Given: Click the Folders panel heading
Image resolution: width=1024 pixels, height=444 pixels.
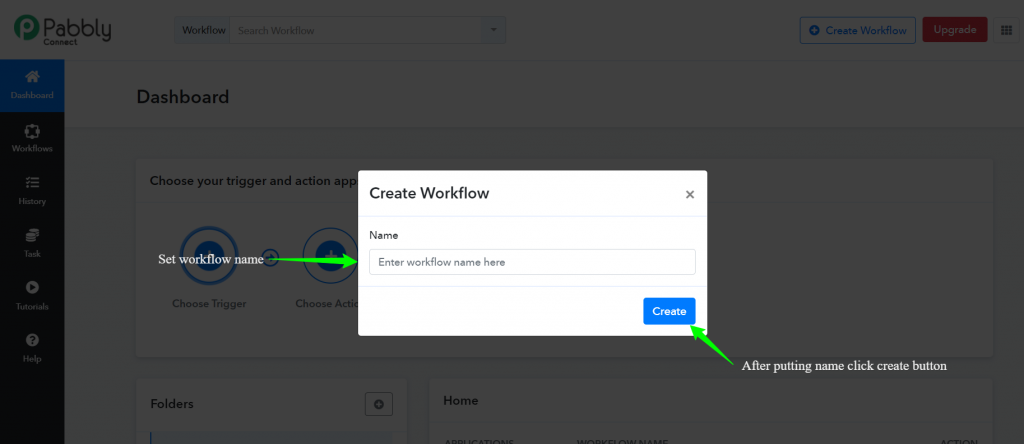Looking at the screenshot, I should [x=172, y=404].
